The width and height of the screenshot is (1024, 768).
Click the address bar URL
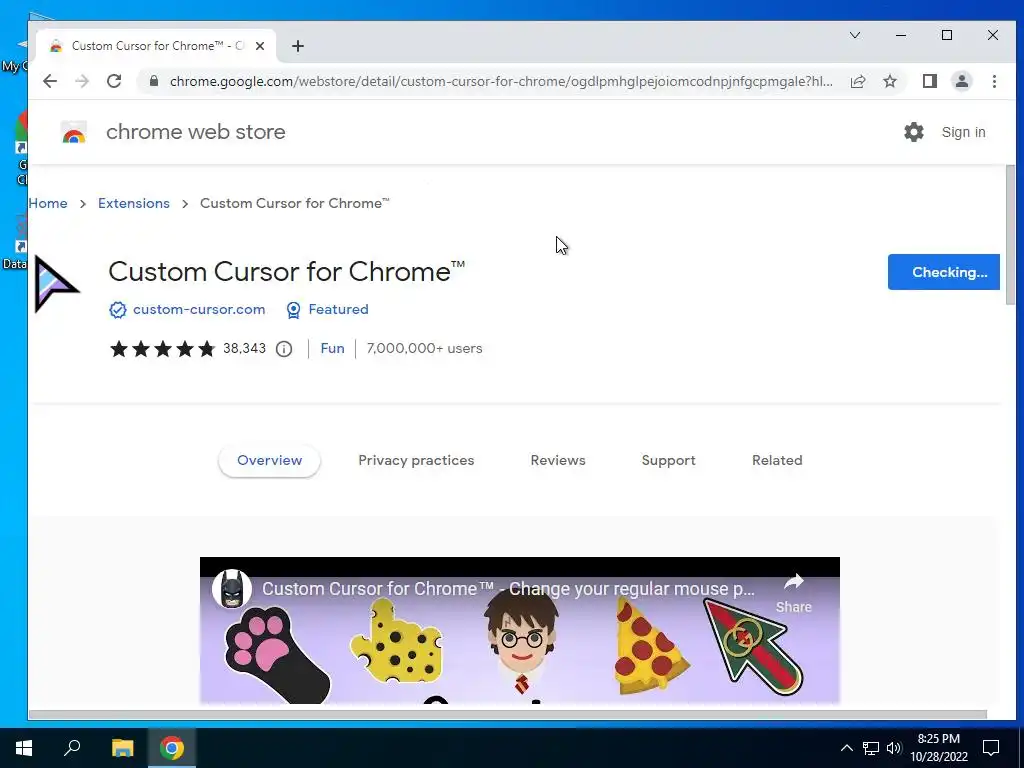[501, 81]
